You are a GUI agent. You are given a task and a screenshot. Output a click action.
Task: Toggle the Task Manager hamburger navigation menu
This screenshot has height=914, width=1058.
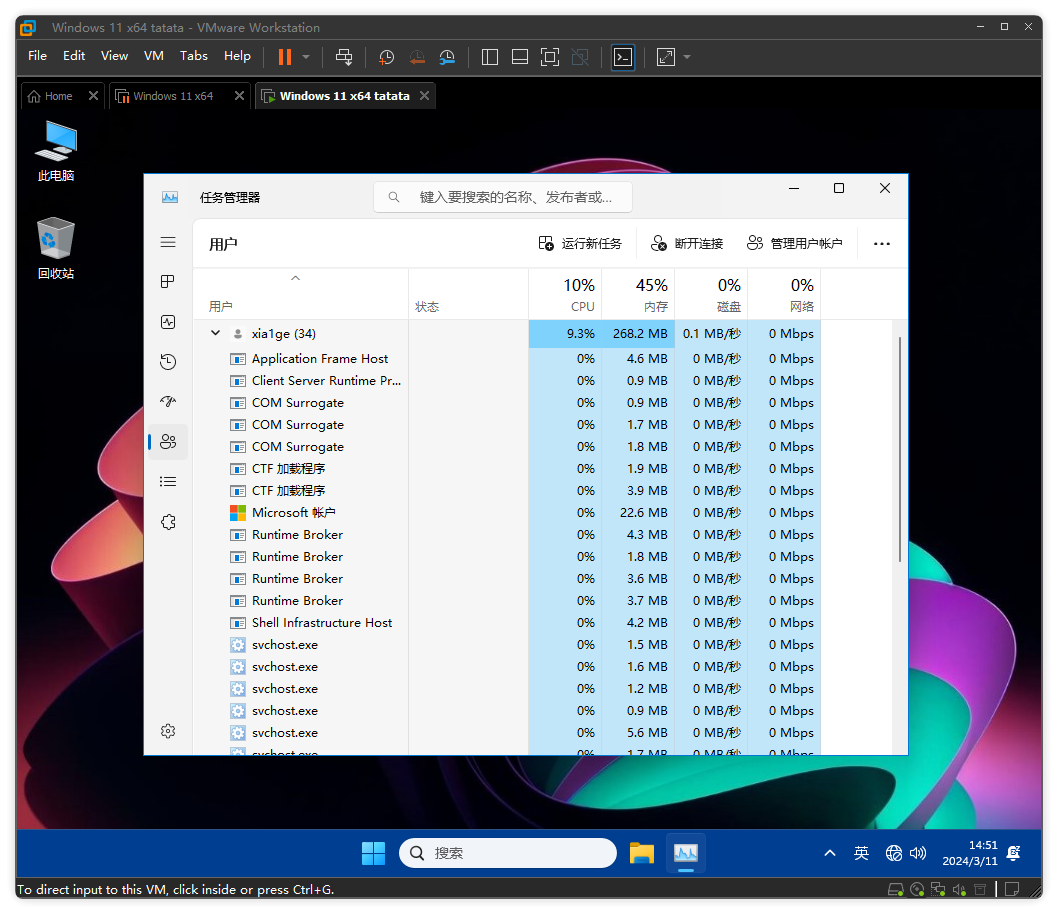pos(168,242)
